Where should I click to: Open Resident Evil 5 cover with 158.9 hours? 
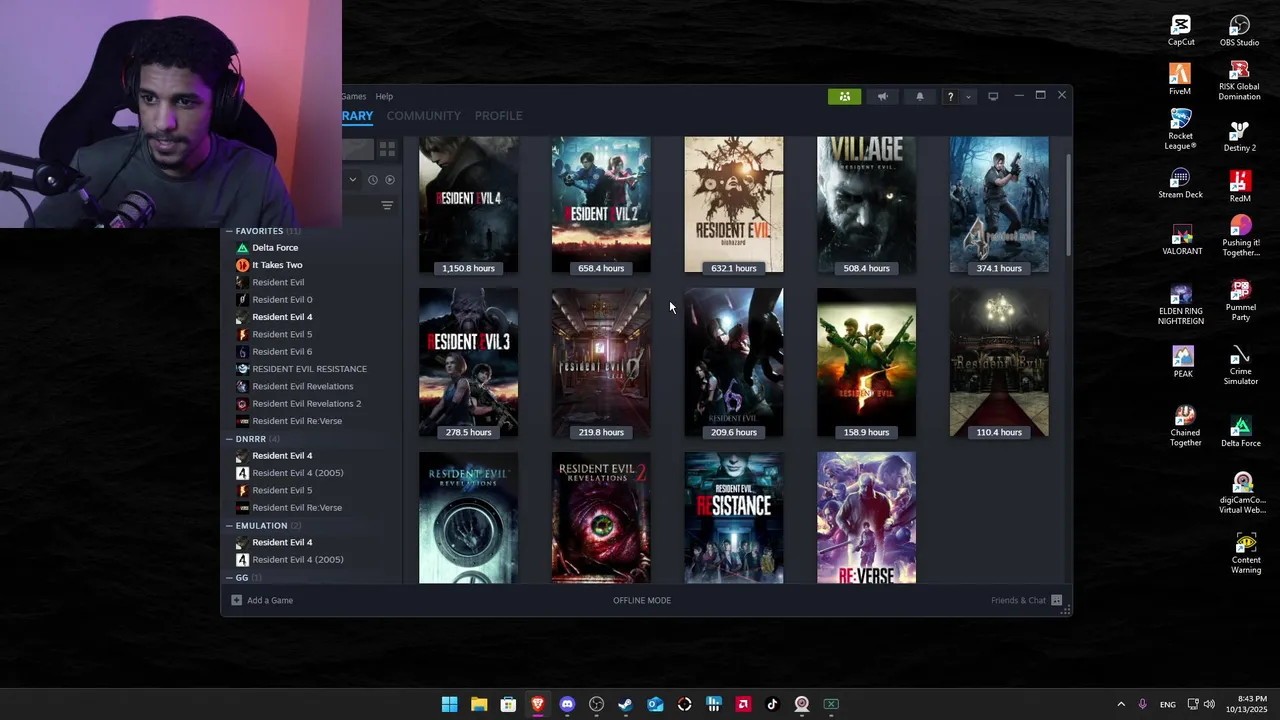(x=866, y=363)
